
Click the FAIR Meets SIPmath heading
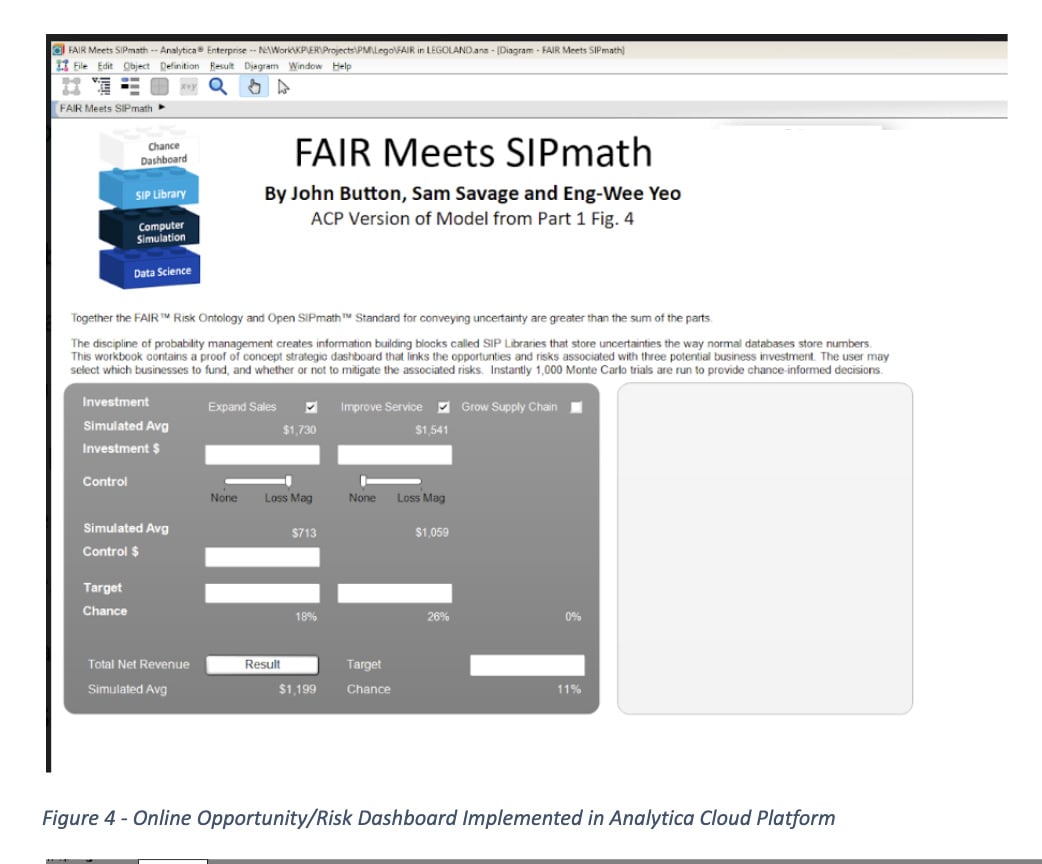point(473,152)
